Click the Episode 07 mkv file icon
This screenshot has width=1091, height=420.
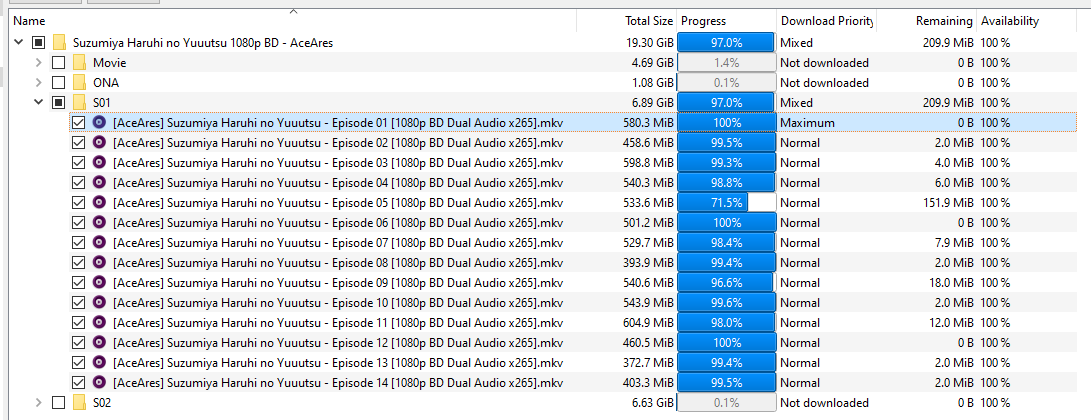coord(99,243)
